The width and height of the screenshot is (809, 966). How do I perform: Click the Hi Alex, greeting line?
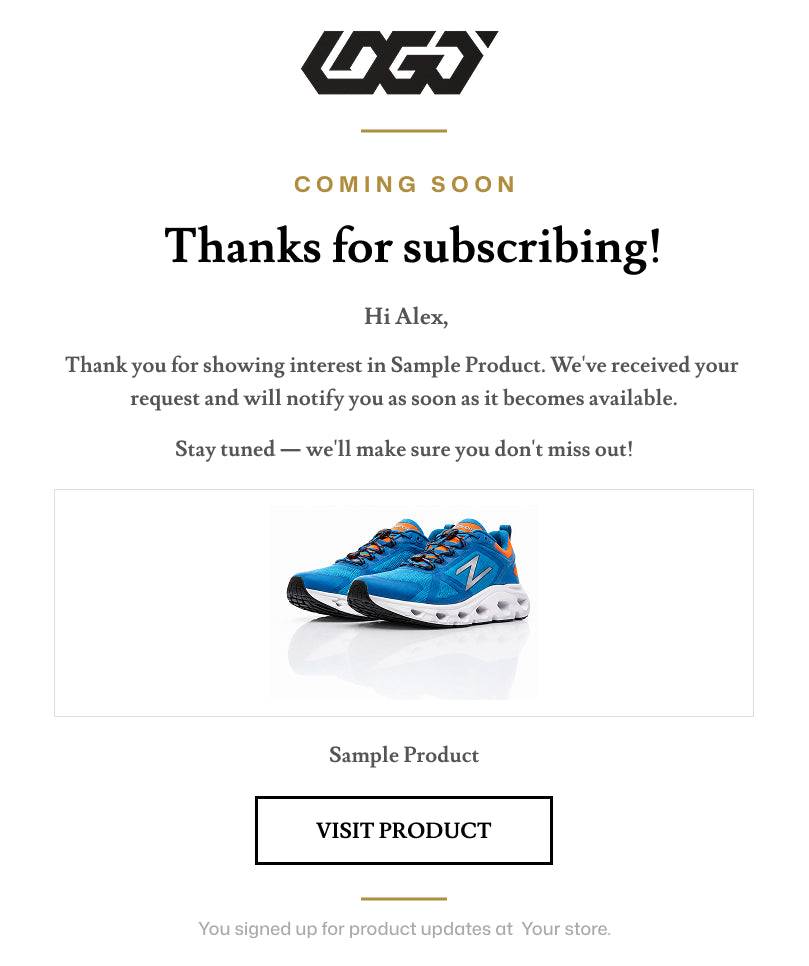[406, 317]
